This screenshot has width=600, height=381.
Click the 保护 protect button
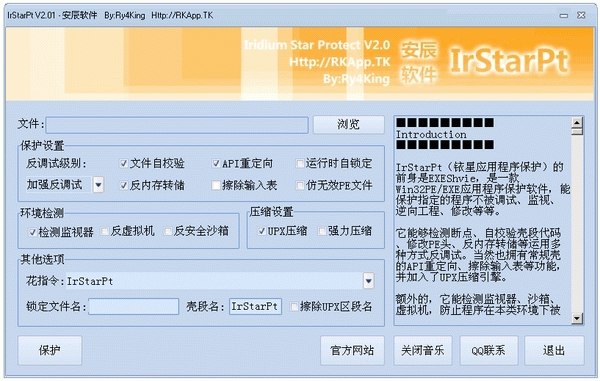[50, 350]
